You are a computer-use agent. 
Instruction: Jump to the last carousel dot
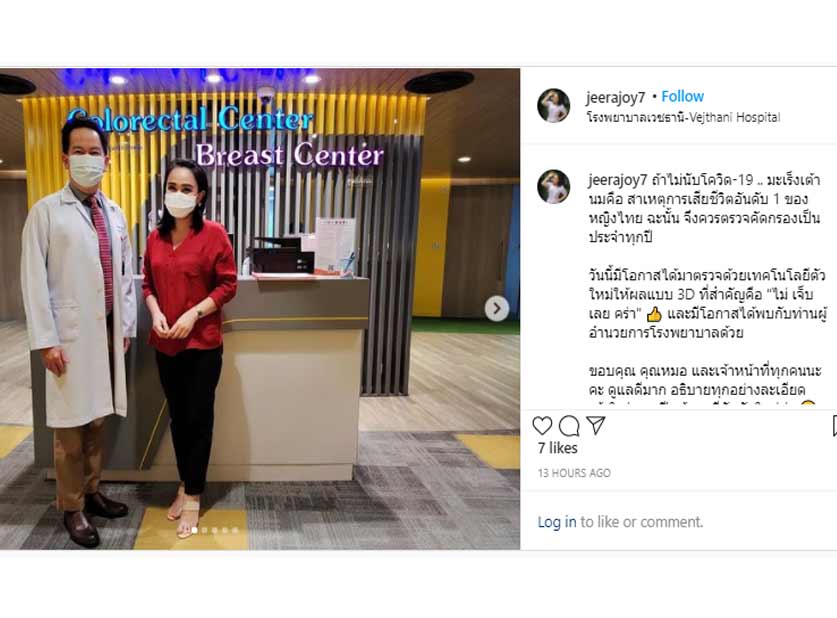[235, 530]
